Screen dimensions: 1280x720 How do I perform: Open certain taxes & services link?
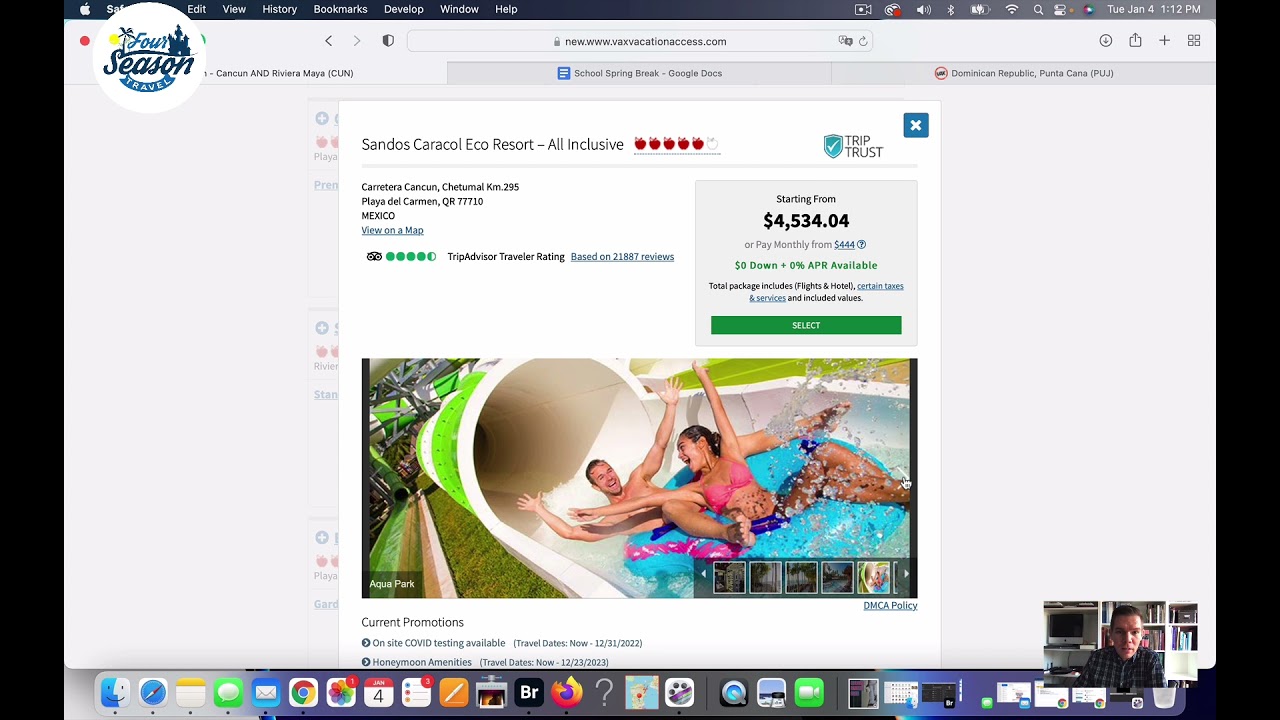(x=826, y=292)
